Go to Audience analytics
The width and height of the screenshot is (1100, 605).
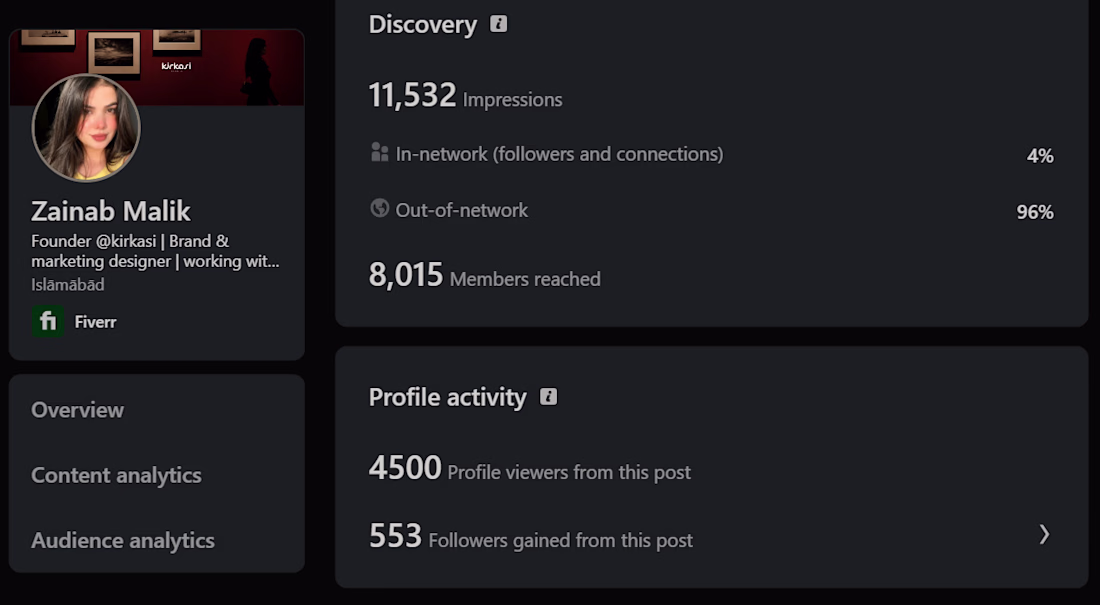tap(123, 540)
